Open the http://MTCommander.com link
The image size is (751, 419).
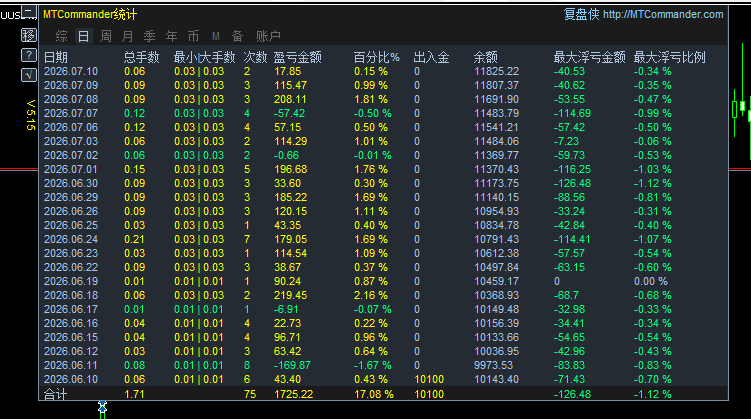tap(663, 14)
